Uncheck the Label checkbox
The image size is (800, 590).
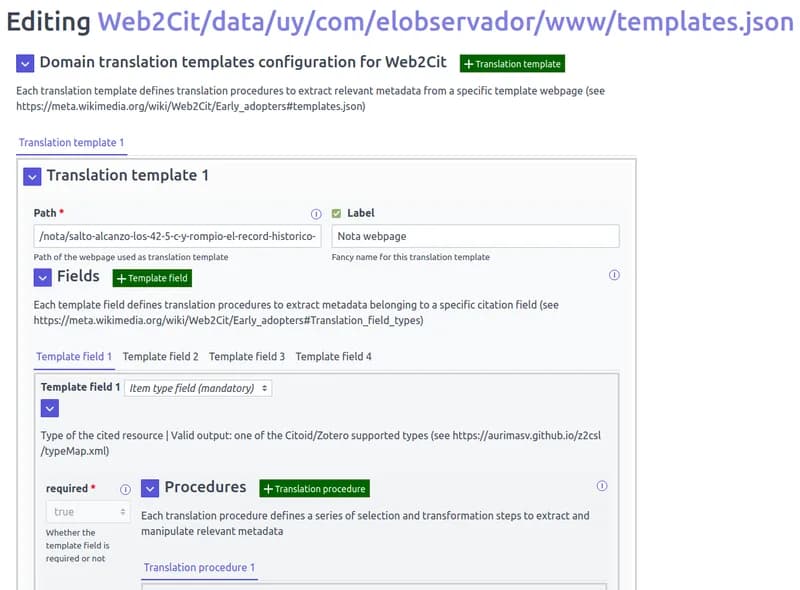(336, 213)
